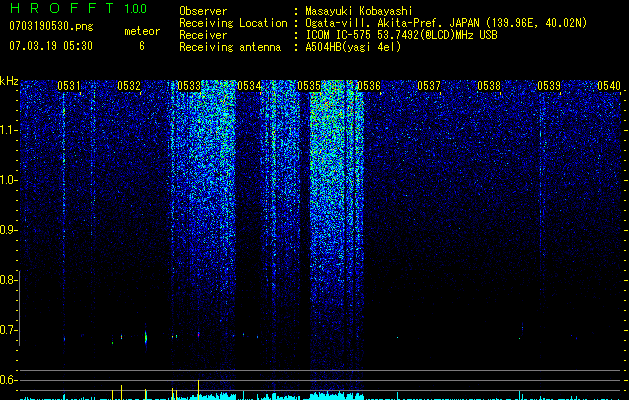Click the HROFFT 1.0.0 title text
The image size is (629, 400).
(78, 8)
